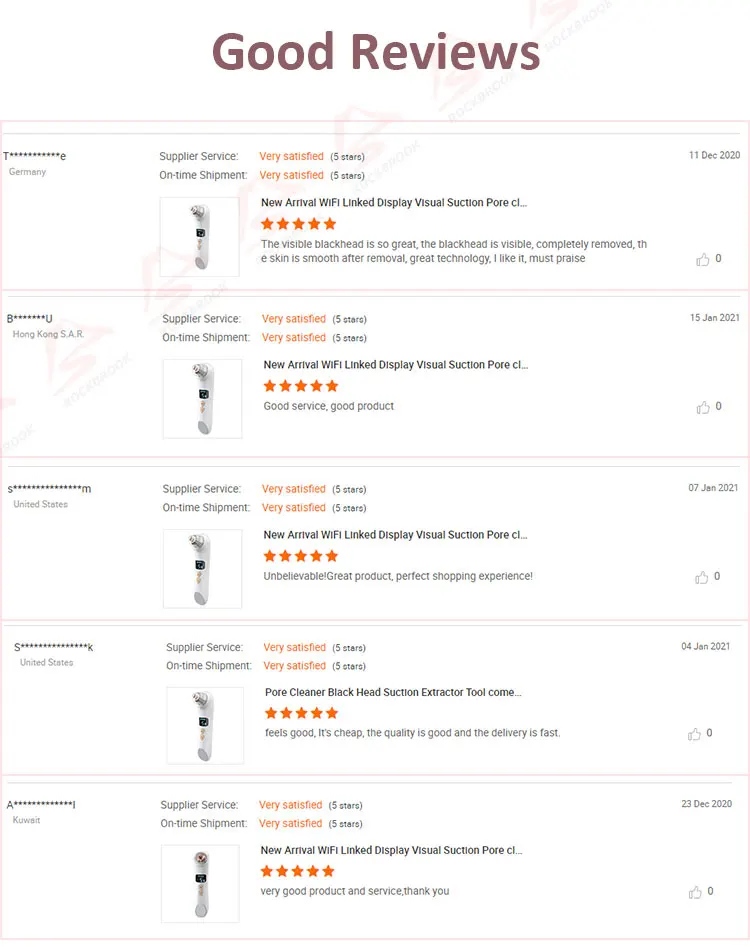750x947 pixels.
Task: Like the Kuwait review dated 23 Dec 2020
Action: pyautogui.click(x=695, y=892)
